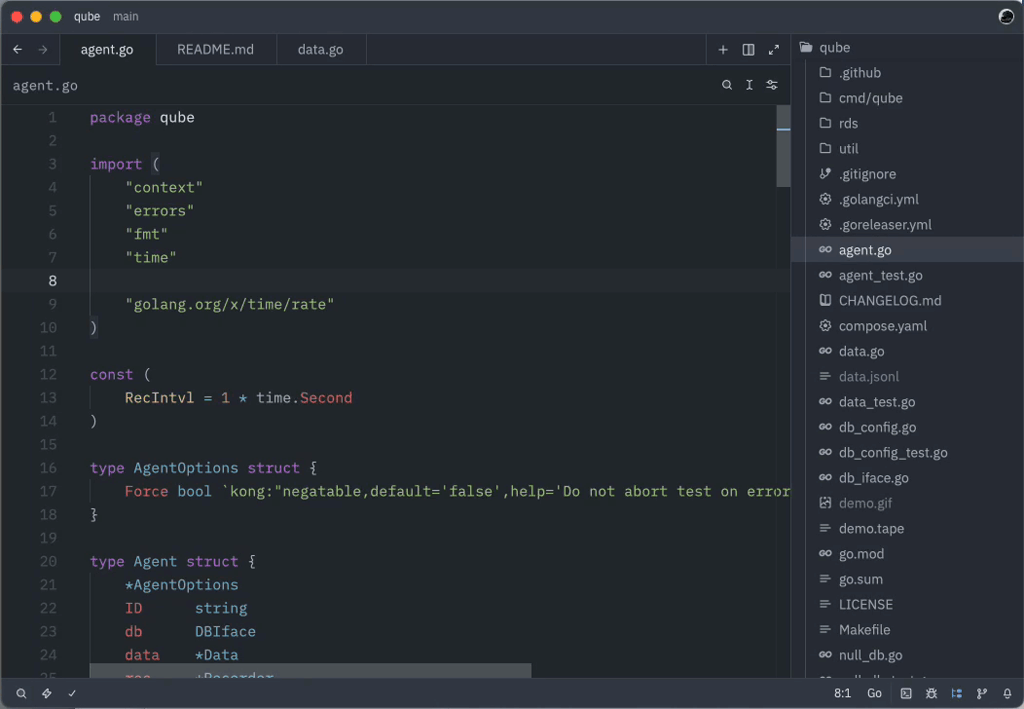Open agent_test.go in the file tree

pos(880,275)
